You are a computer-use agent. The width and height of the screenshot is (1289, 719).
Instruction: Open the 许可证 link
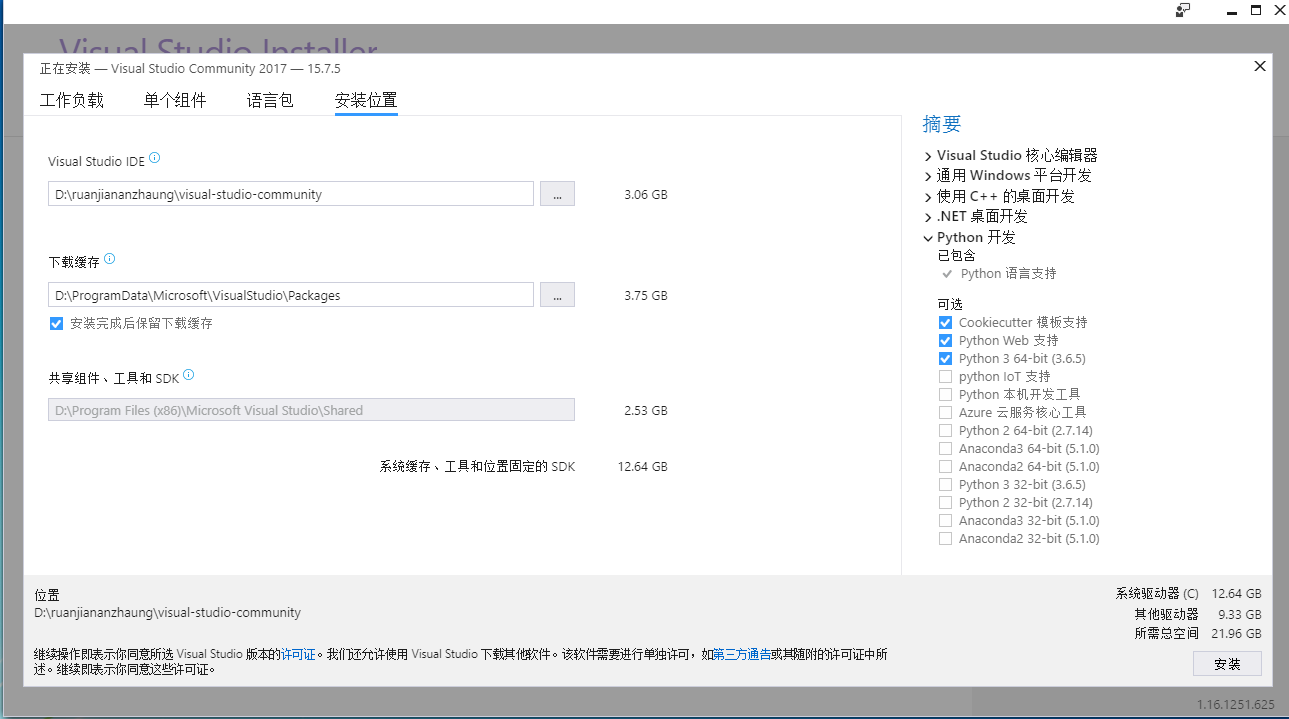tap(298, 654)
